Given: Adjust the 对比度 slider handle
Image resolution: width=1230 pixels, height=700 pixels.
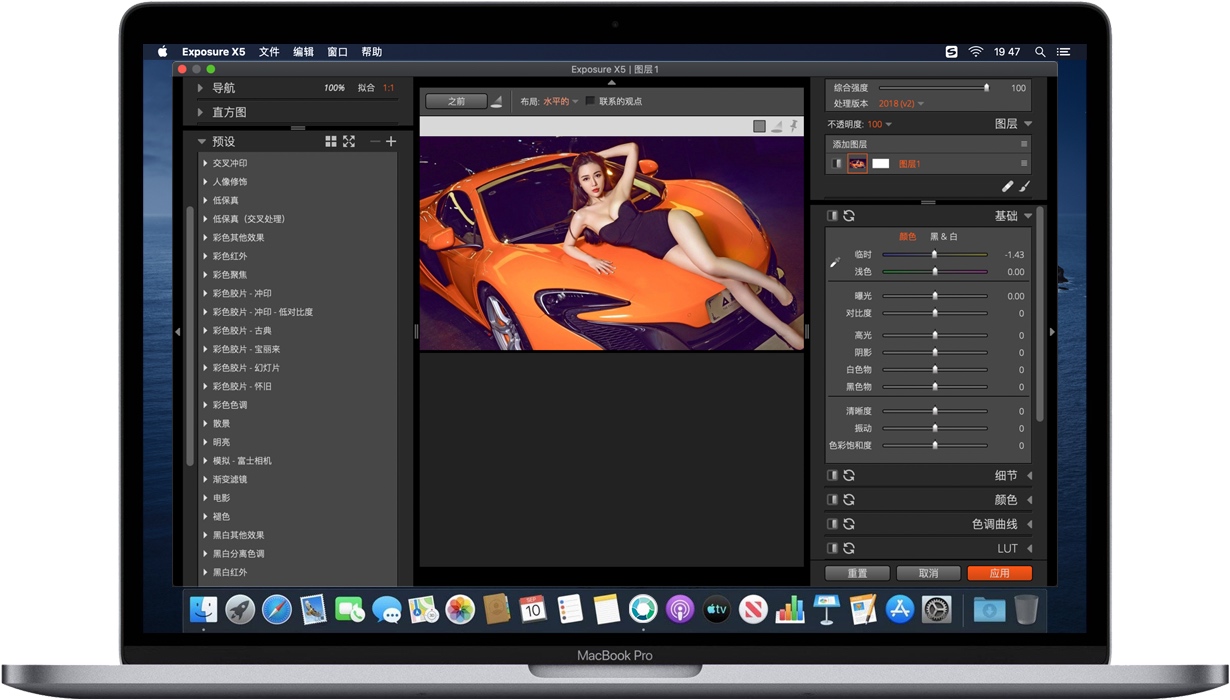Looking at the screenshot, I should pyautogui.click(x=935, y=314).
